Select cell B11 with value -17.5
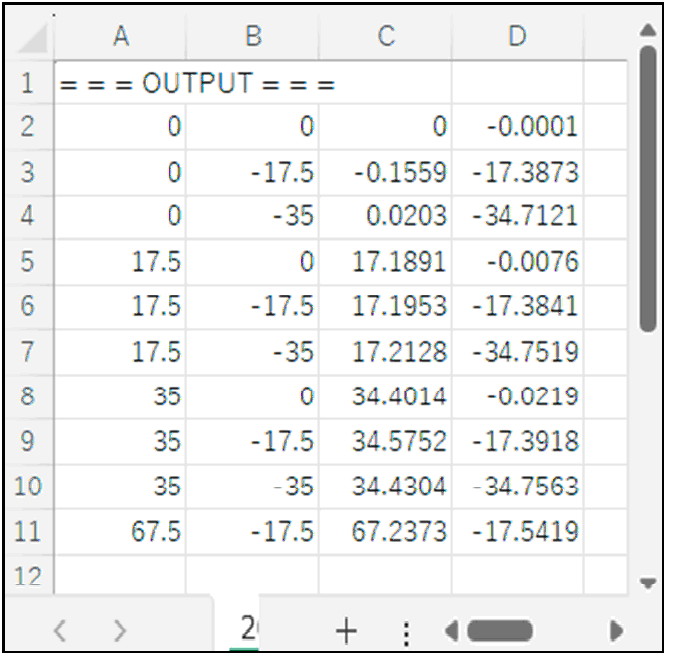The width and height of the screenshot is (673, 659). pyautogui.click(x=253, y=531)
